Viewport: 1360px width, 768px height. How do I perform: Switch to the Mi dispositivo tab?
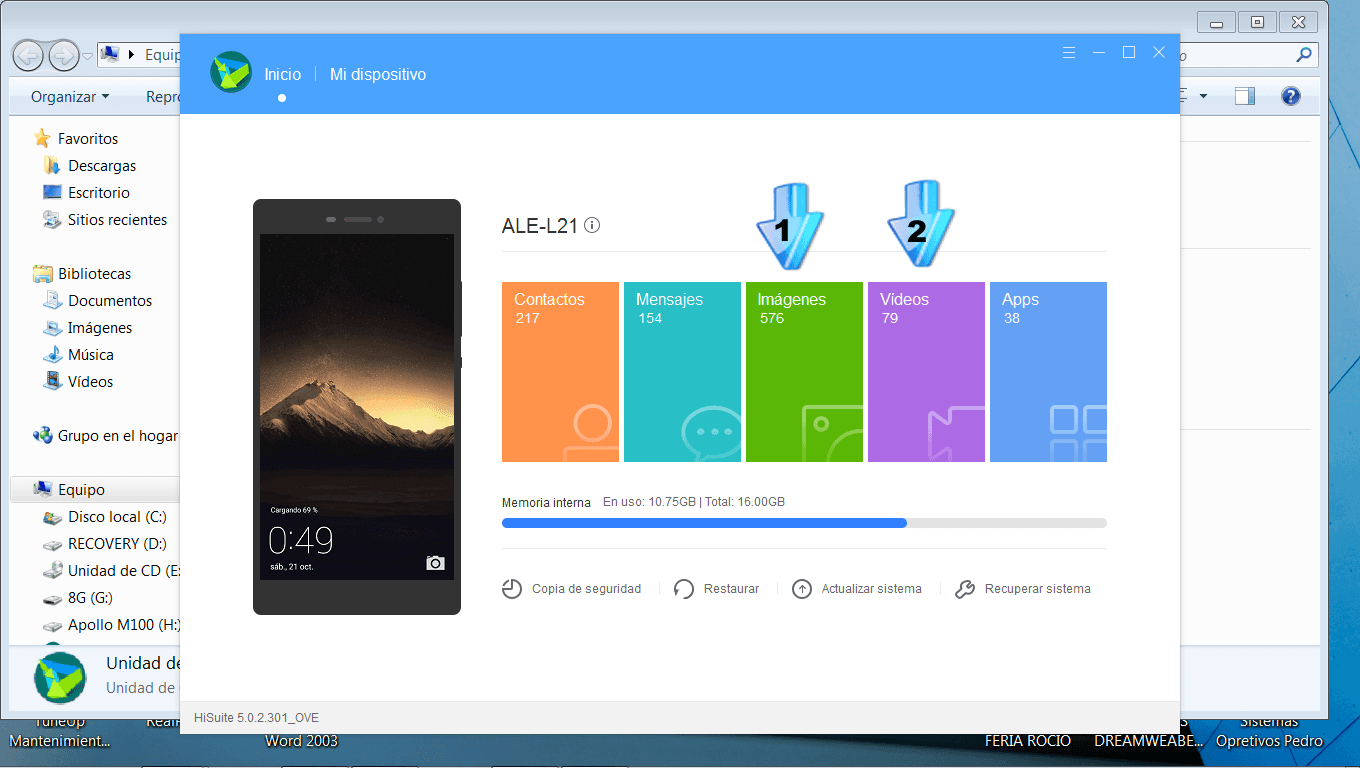point(378,74)
